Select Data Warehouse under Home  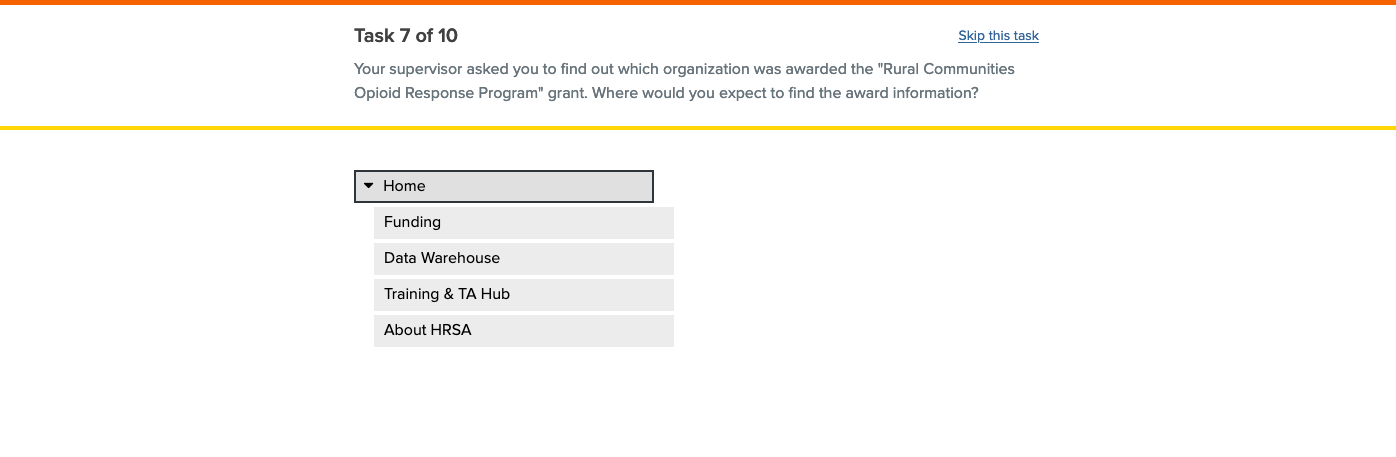click(x=442, y=258)
